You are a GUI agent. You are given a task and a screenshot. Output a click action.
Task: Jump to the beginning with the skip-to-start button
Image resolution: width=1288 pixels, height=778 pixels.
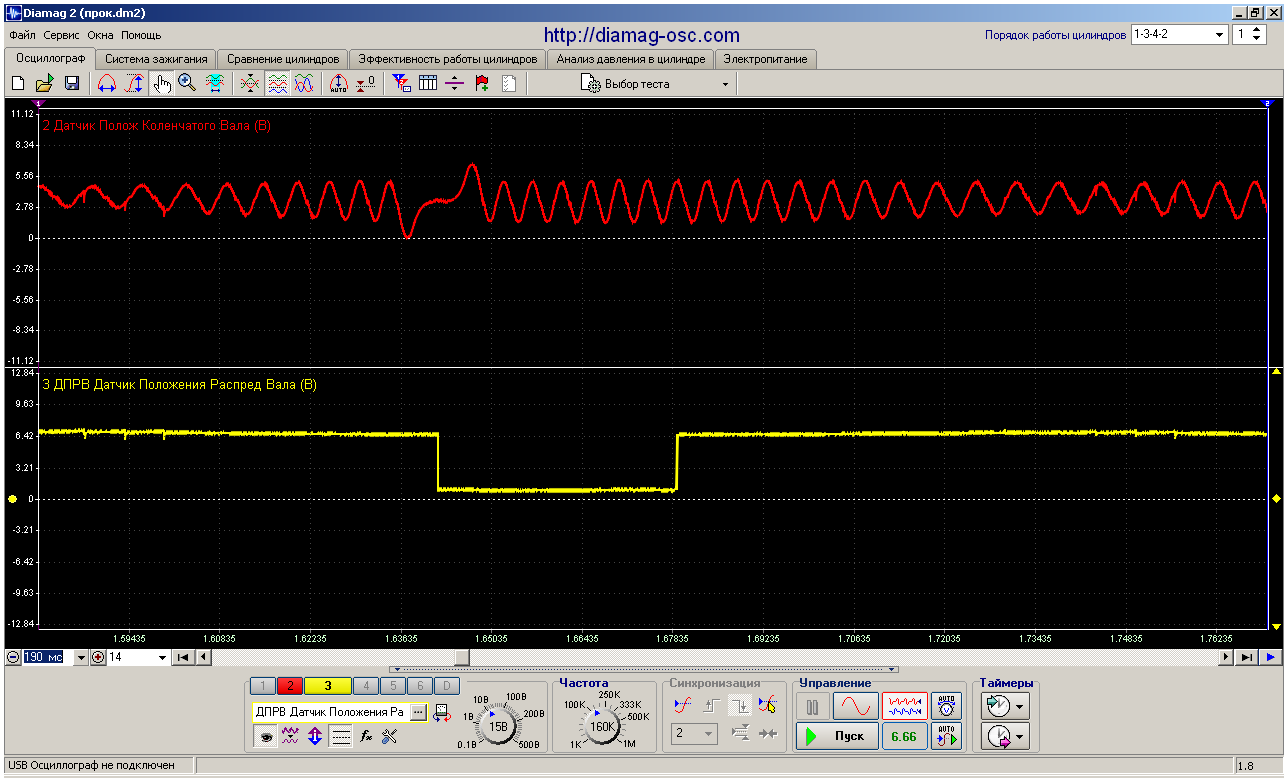(183, 657)
